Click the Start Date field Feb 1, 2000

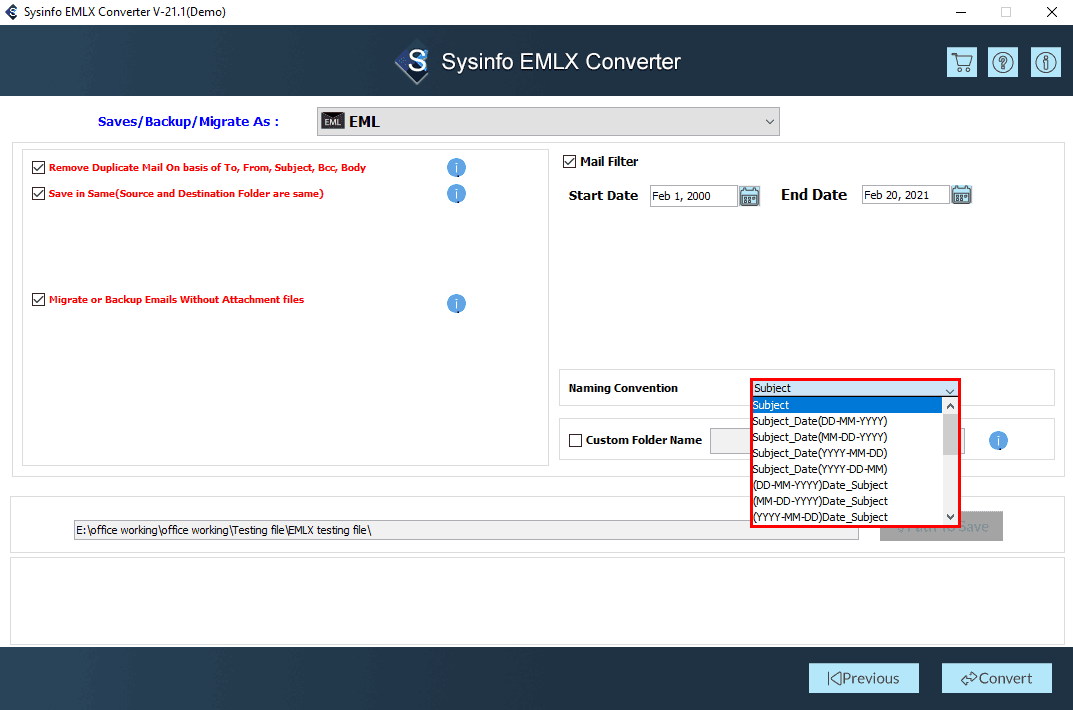click(693, 196)
